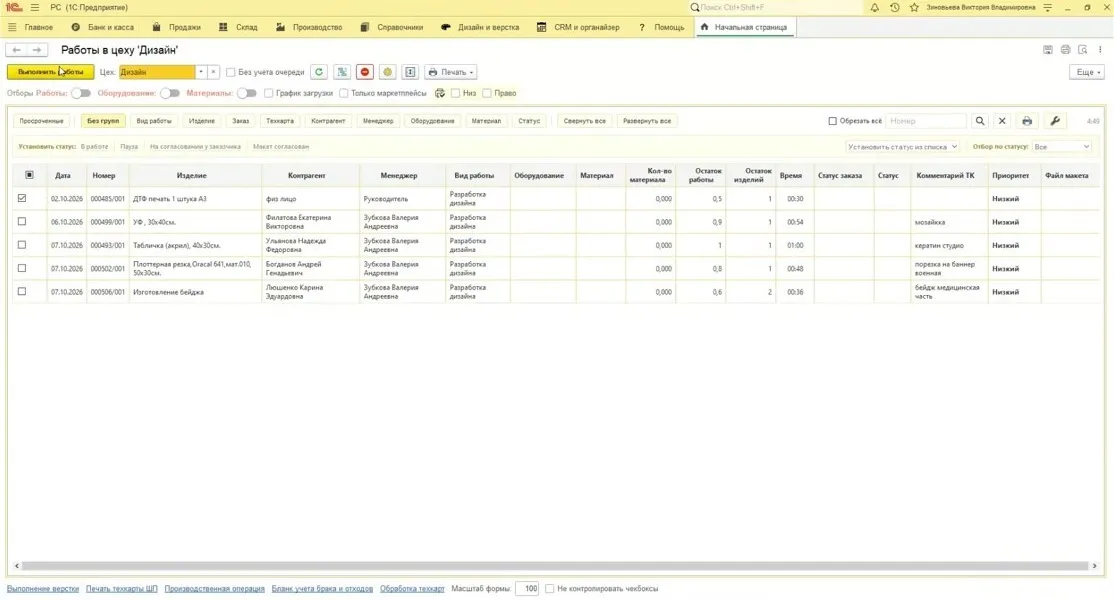This screenshot has width=1114, height=600.
Task: Open the 1C main hamburger menu
Action: 35,7
